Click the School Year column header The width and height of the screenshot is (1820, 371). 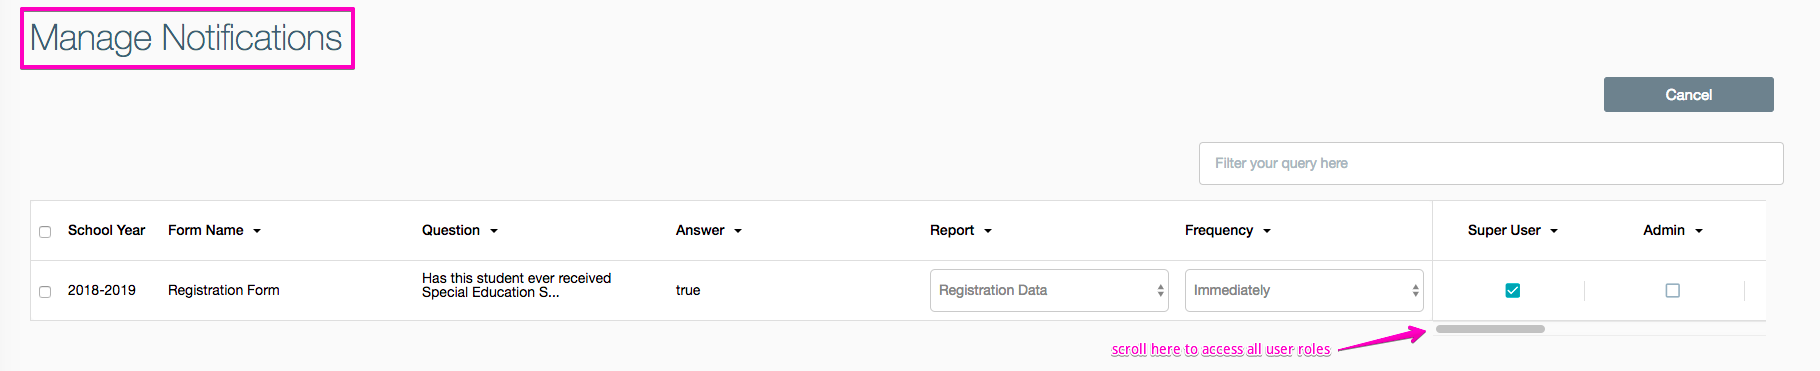[x=106, y=230]
